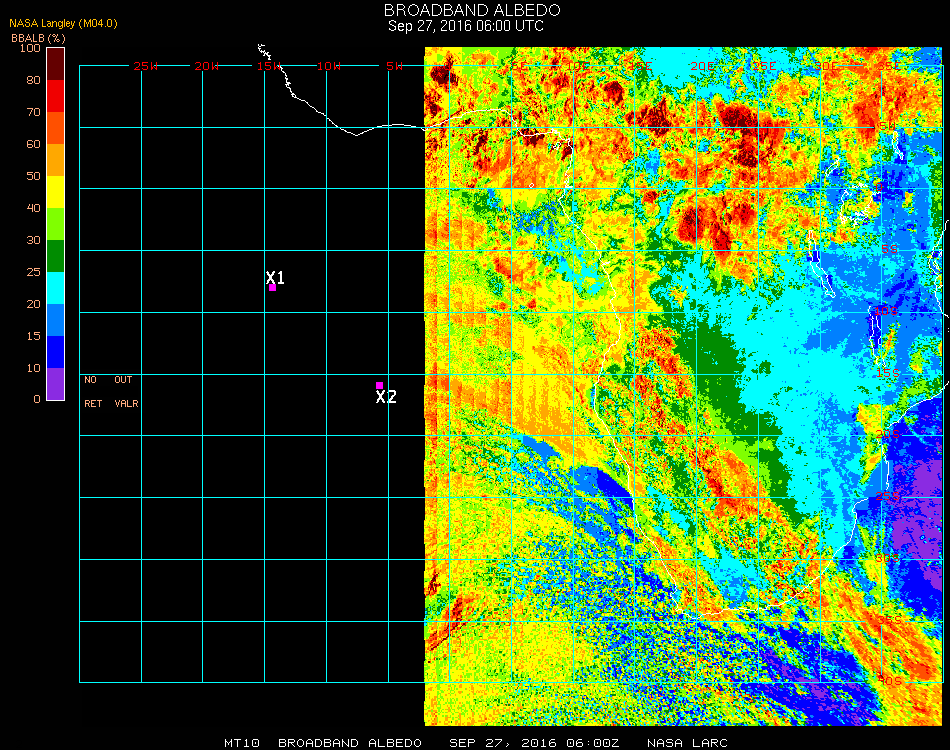Select the dark green 25-30% legend swatch

tap(55, 256)
